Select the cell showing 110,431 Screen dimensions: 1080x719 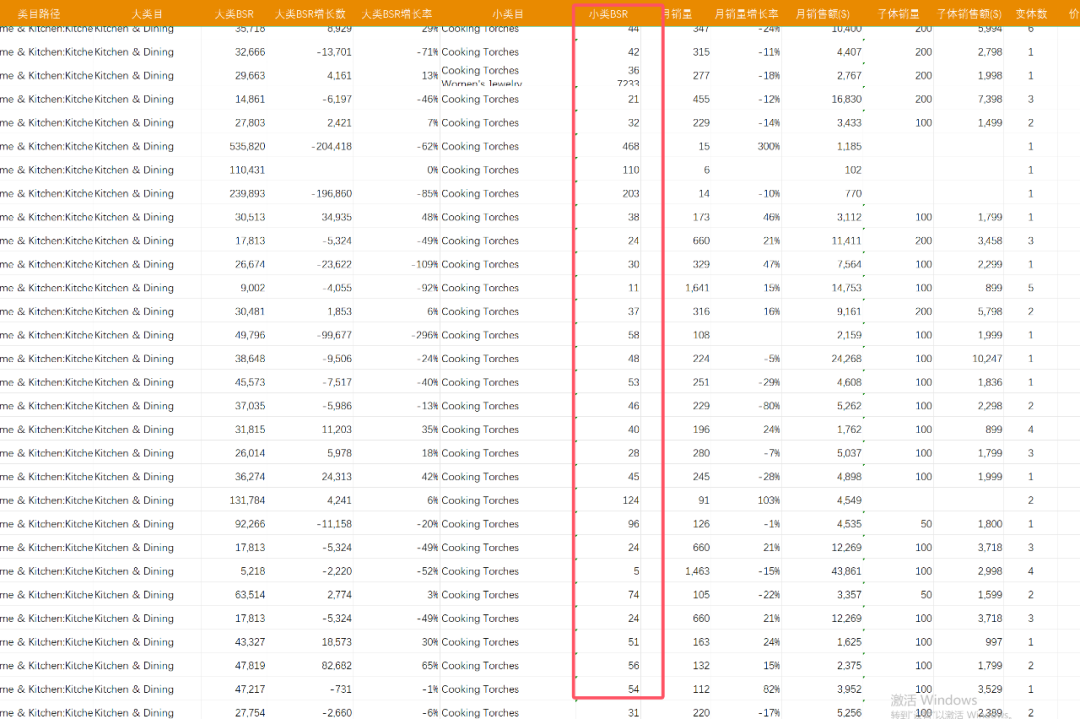click(x=247, y=169)
